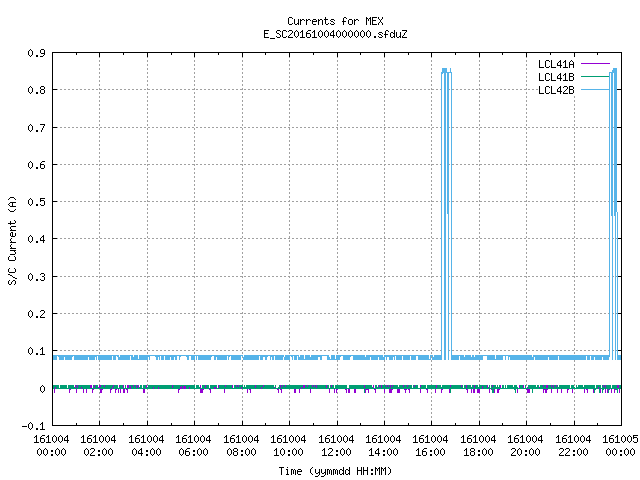This screenshot has width=640, height=480.
Task: Click the 0.7 y-axis tick label
Action: tap(36, 128)
